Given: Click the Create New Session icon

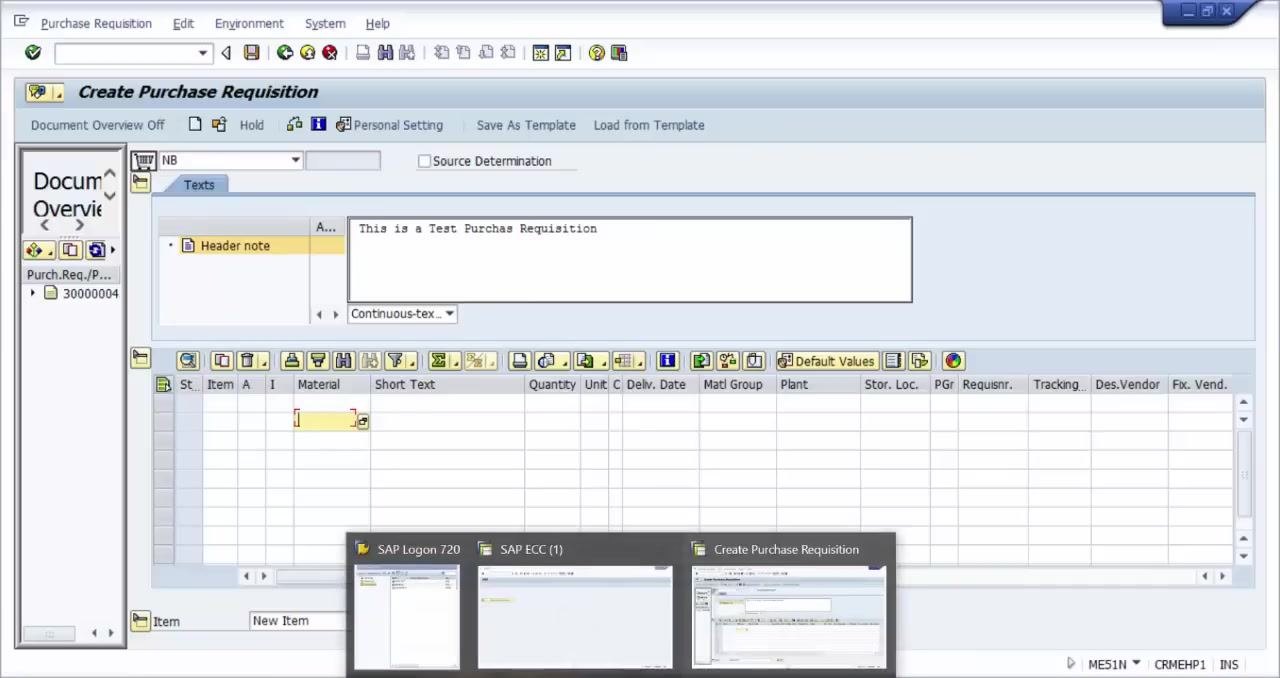Looking at the screenshot, I should pos(541,53).
